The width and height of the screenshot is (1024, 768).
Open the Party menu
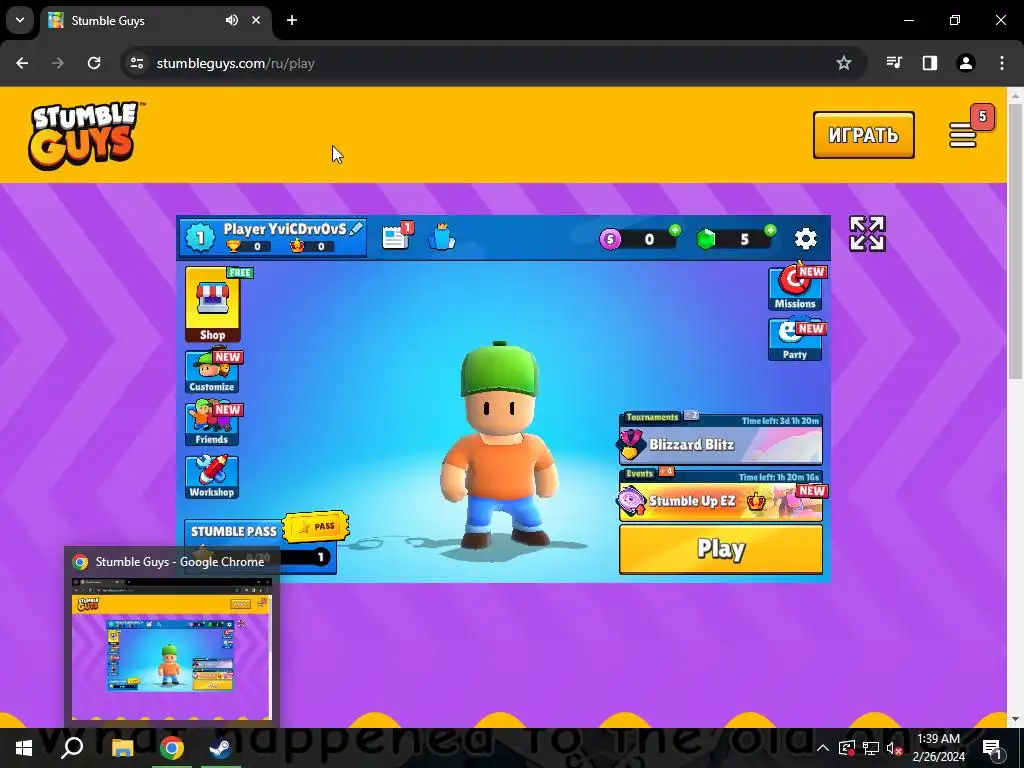[x=795, y=340]
